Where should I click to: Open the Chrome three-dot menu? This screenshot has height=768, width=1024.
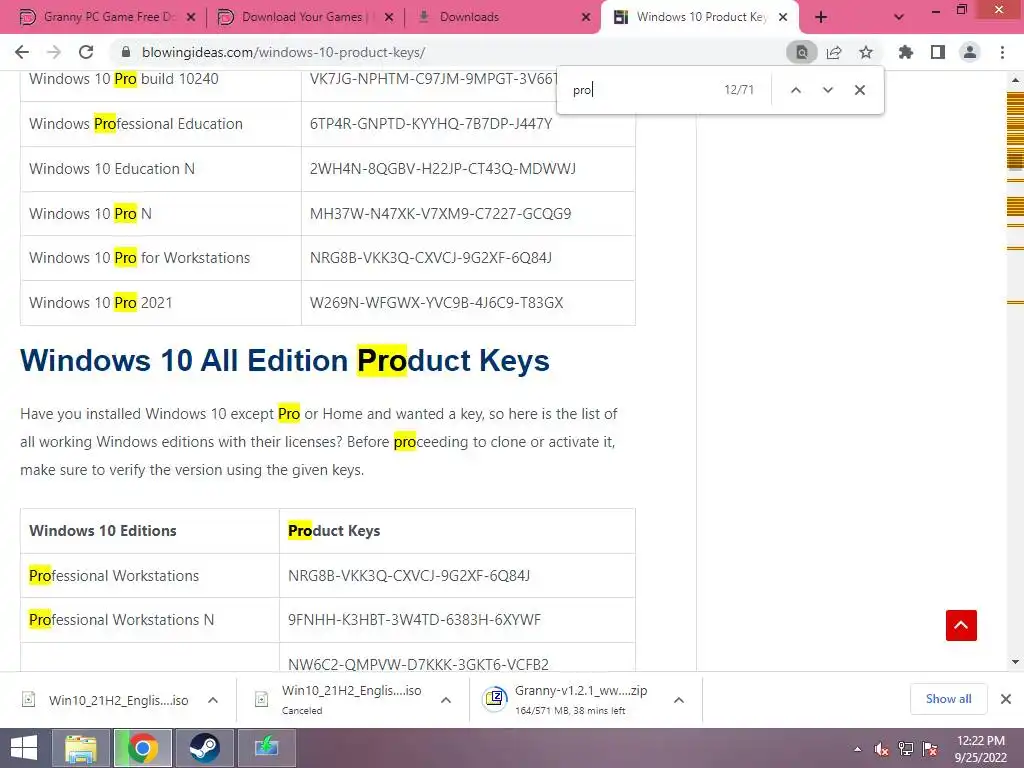click(x=1002, y=52)
